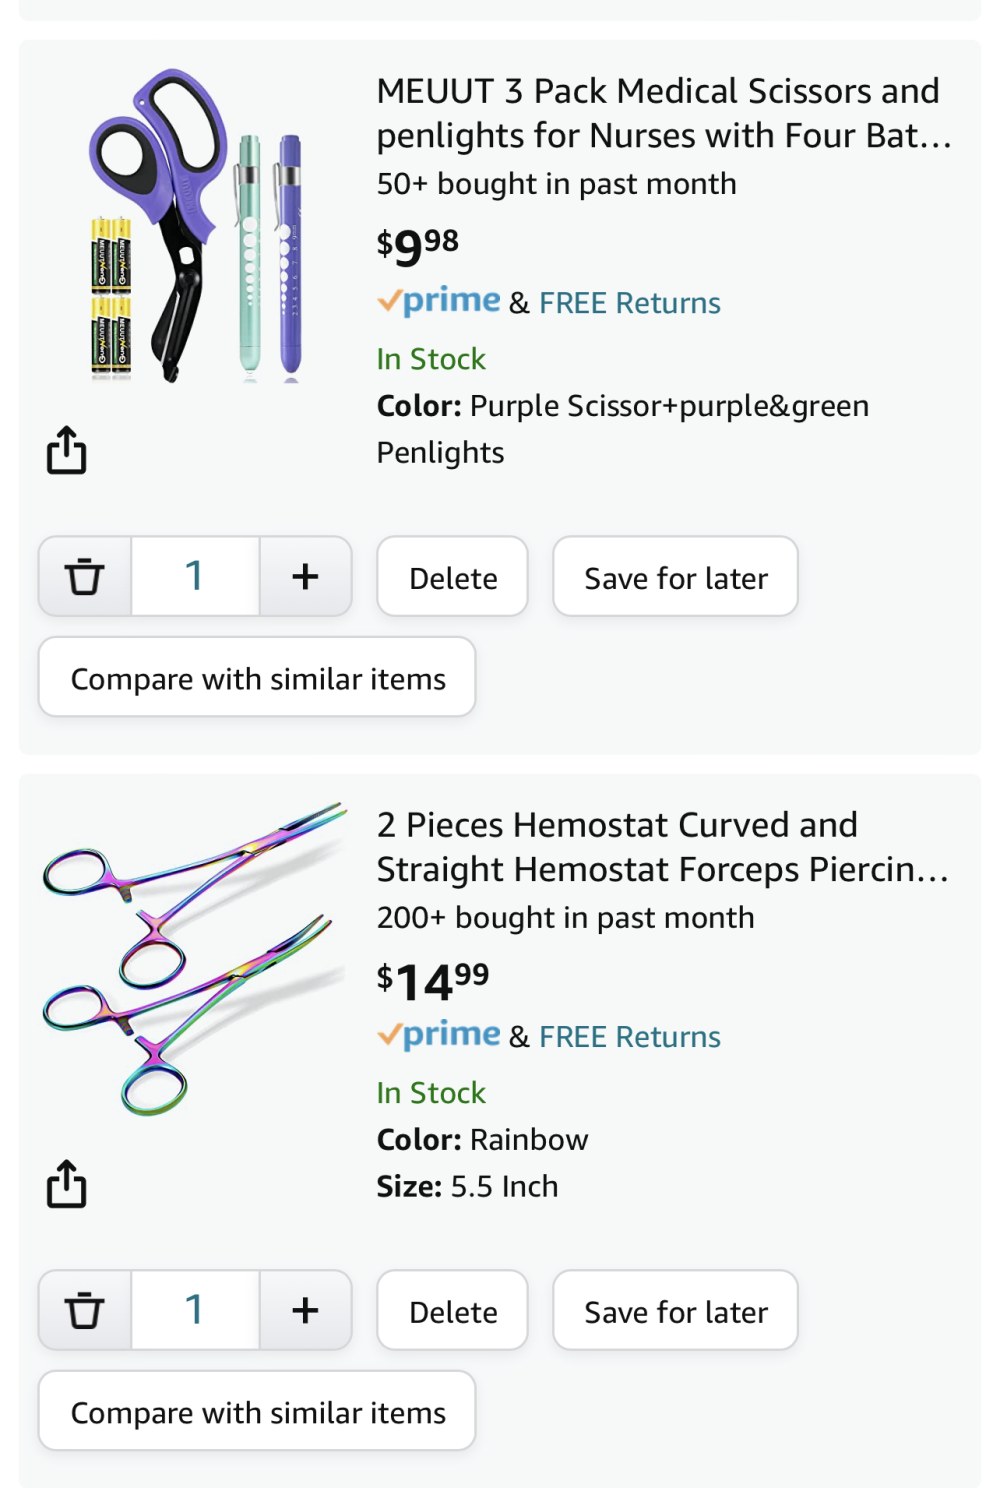The width and height of the screenshot is (1000, 1488).
Task: Compare the MEUUT scissors with similar items
Action: (257, 677)
